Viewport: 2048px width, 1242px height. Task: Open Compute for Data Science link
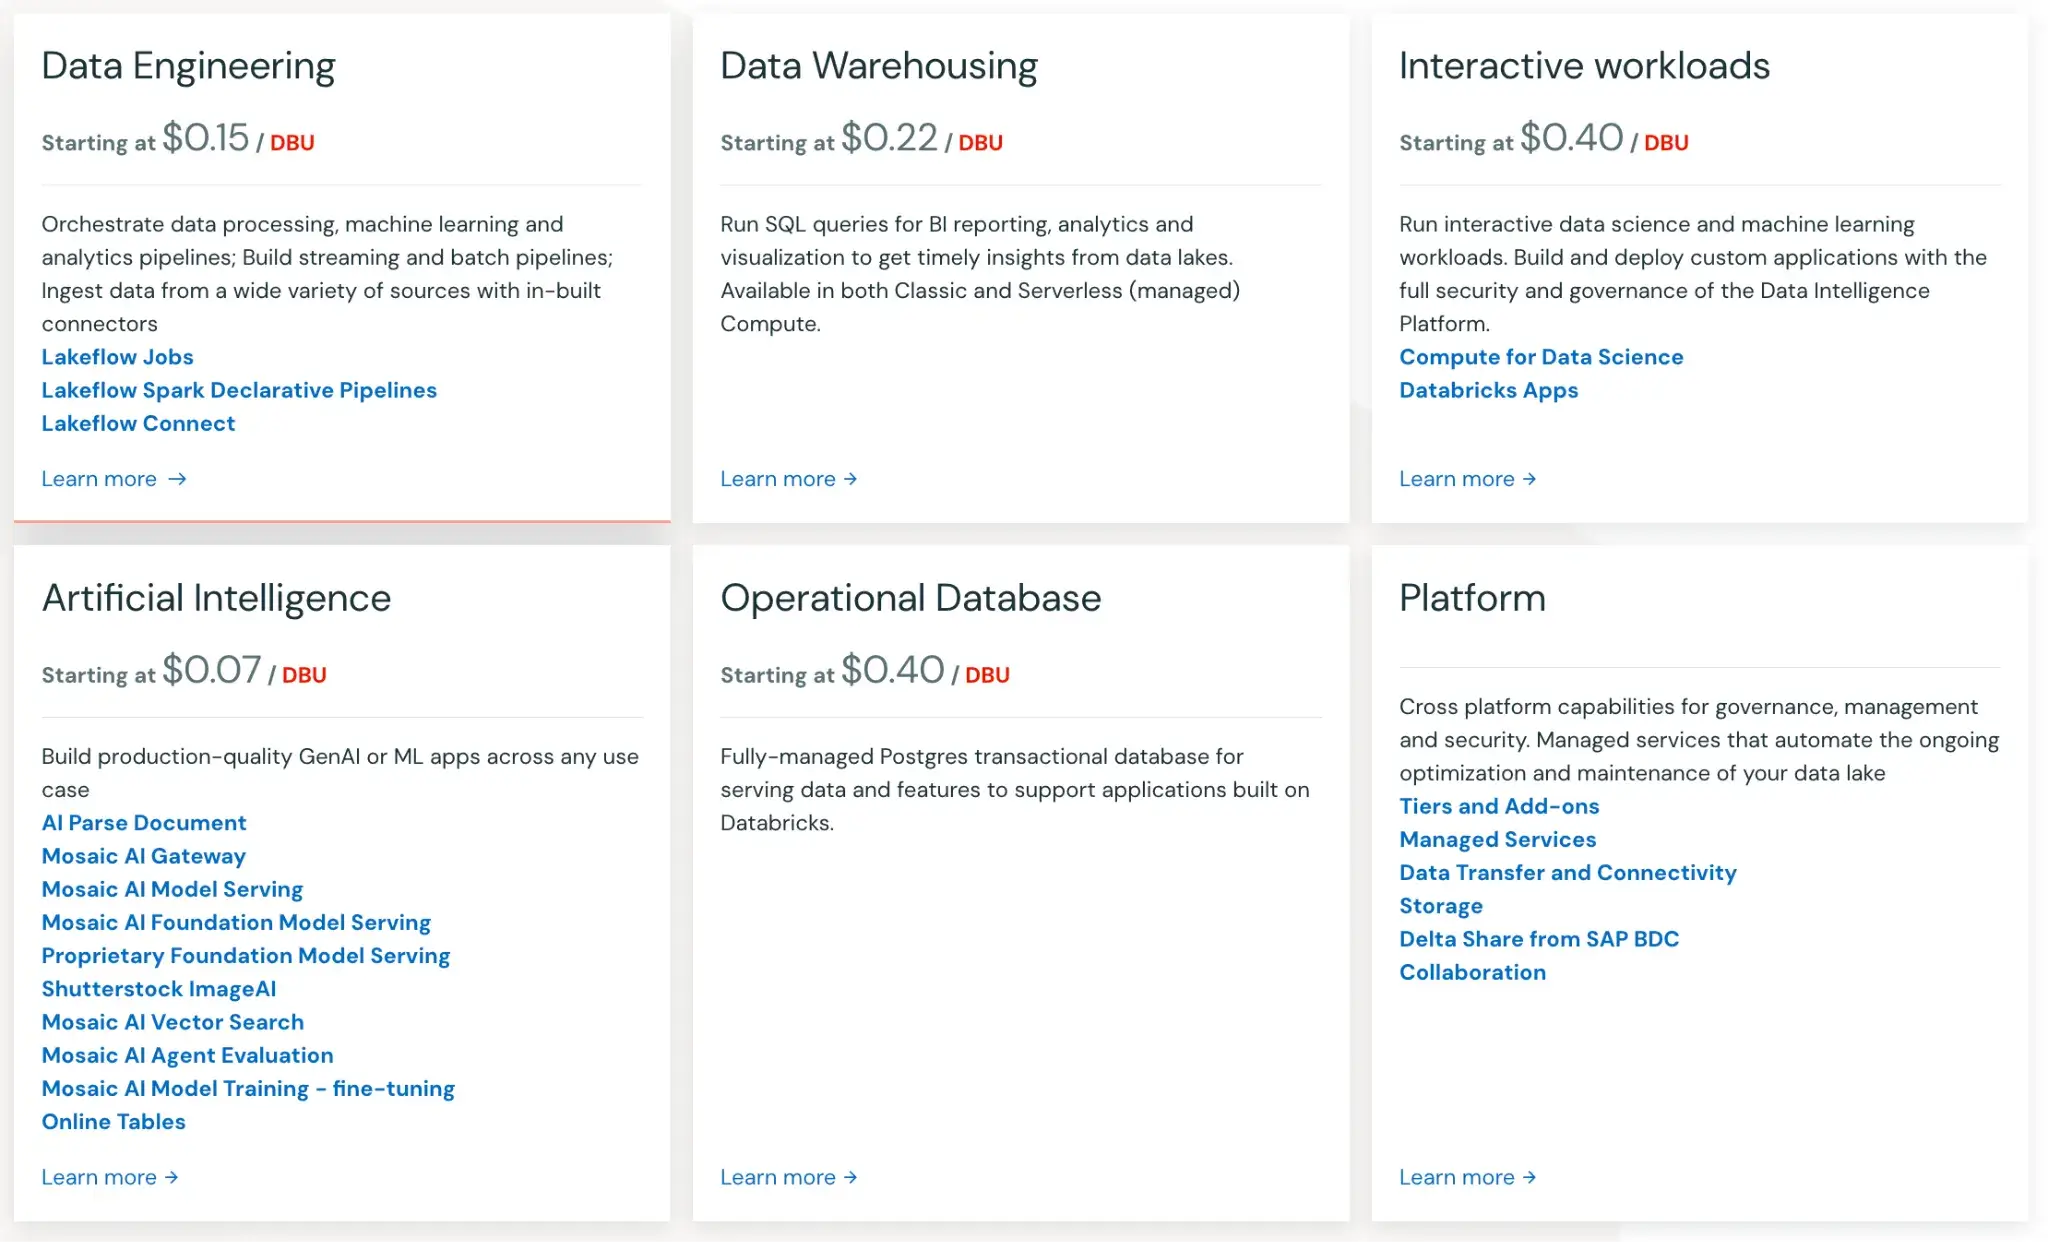tap(1541, 357)
